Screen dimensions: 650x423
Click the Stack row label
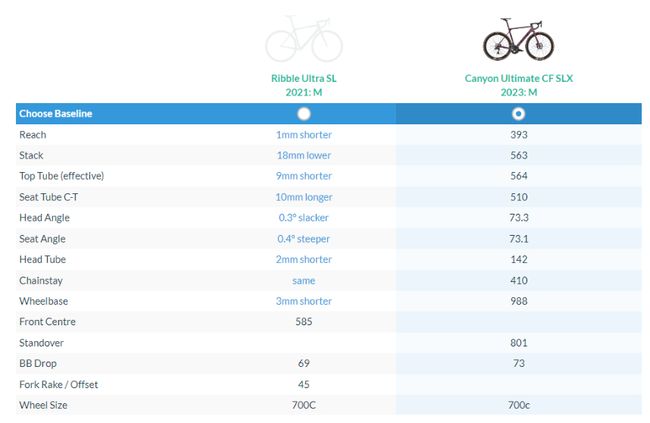click(32, 156)
